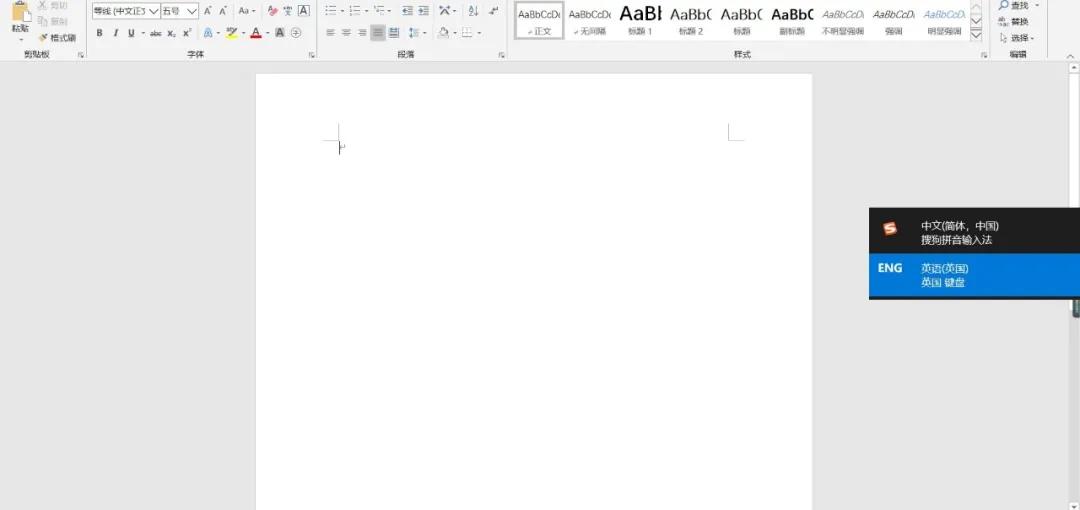Image resolution: width=1080 pixels, height=510 pixels.
Task: Open the Font (字体) dialog launcher
Action: pyautogui.click(x=311, y=55)
